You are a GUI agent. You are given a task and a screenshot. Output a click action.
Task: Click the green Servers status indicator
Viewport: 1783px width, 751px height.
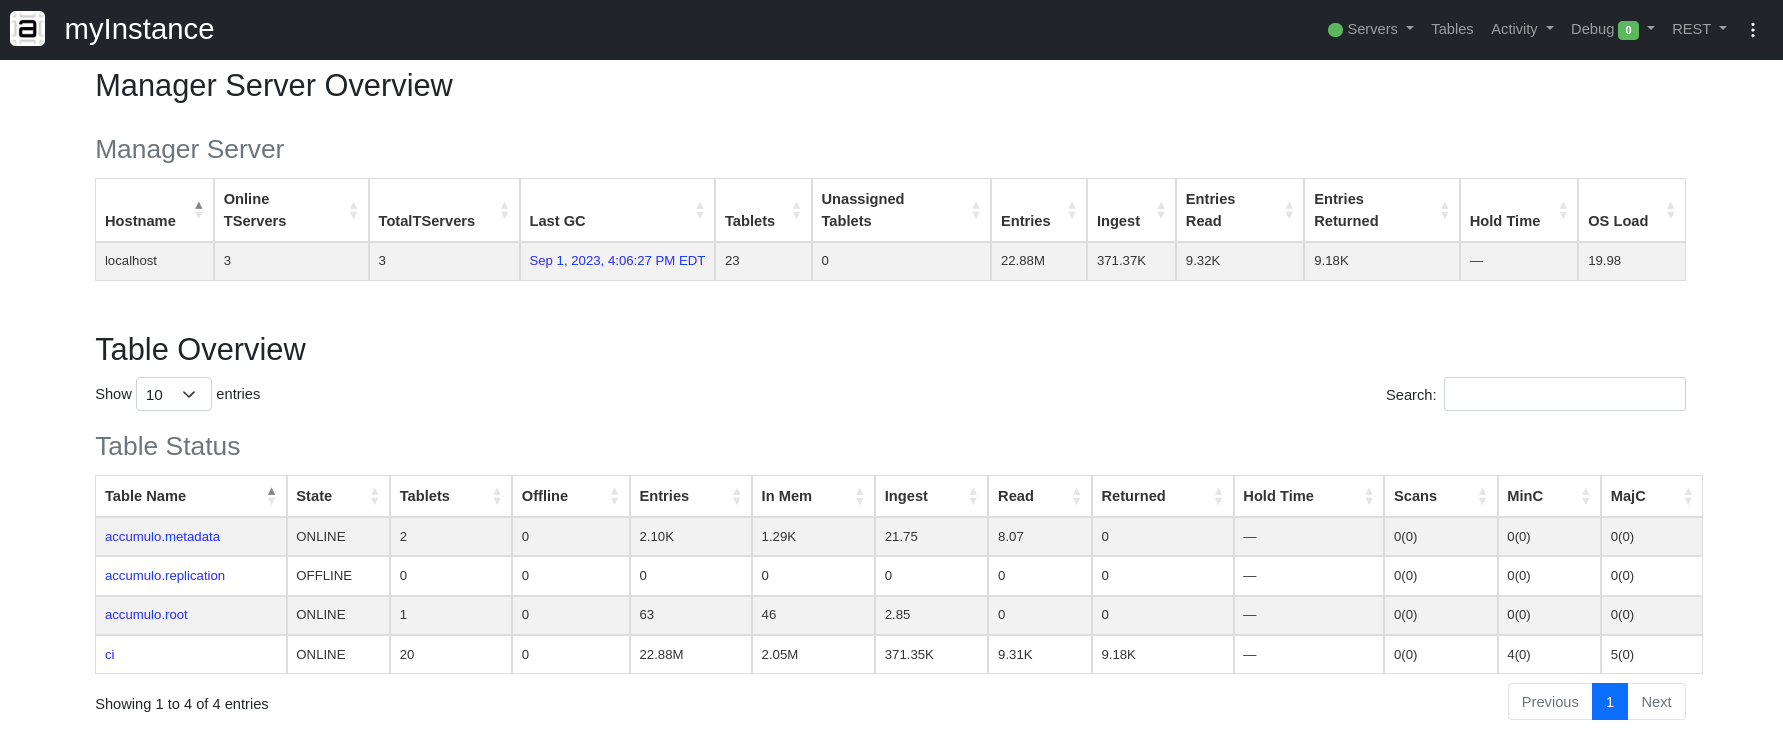click(x=1334, y=30)
